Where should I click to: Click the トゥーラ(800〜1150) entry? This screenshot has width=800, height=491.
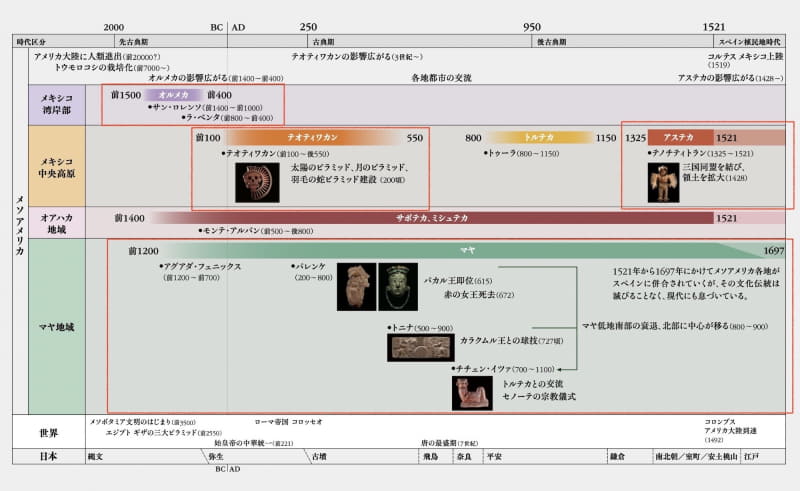tap(521, 153)
